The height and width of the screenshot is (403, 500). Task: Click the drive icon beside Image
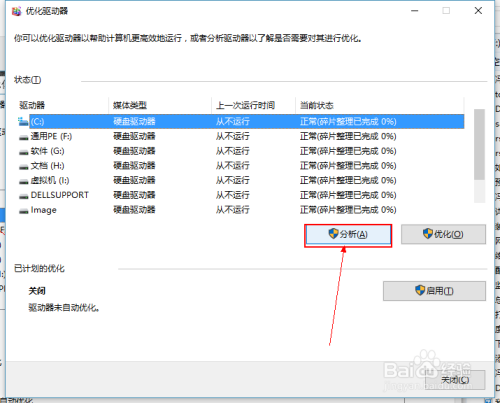click(23, 211)
